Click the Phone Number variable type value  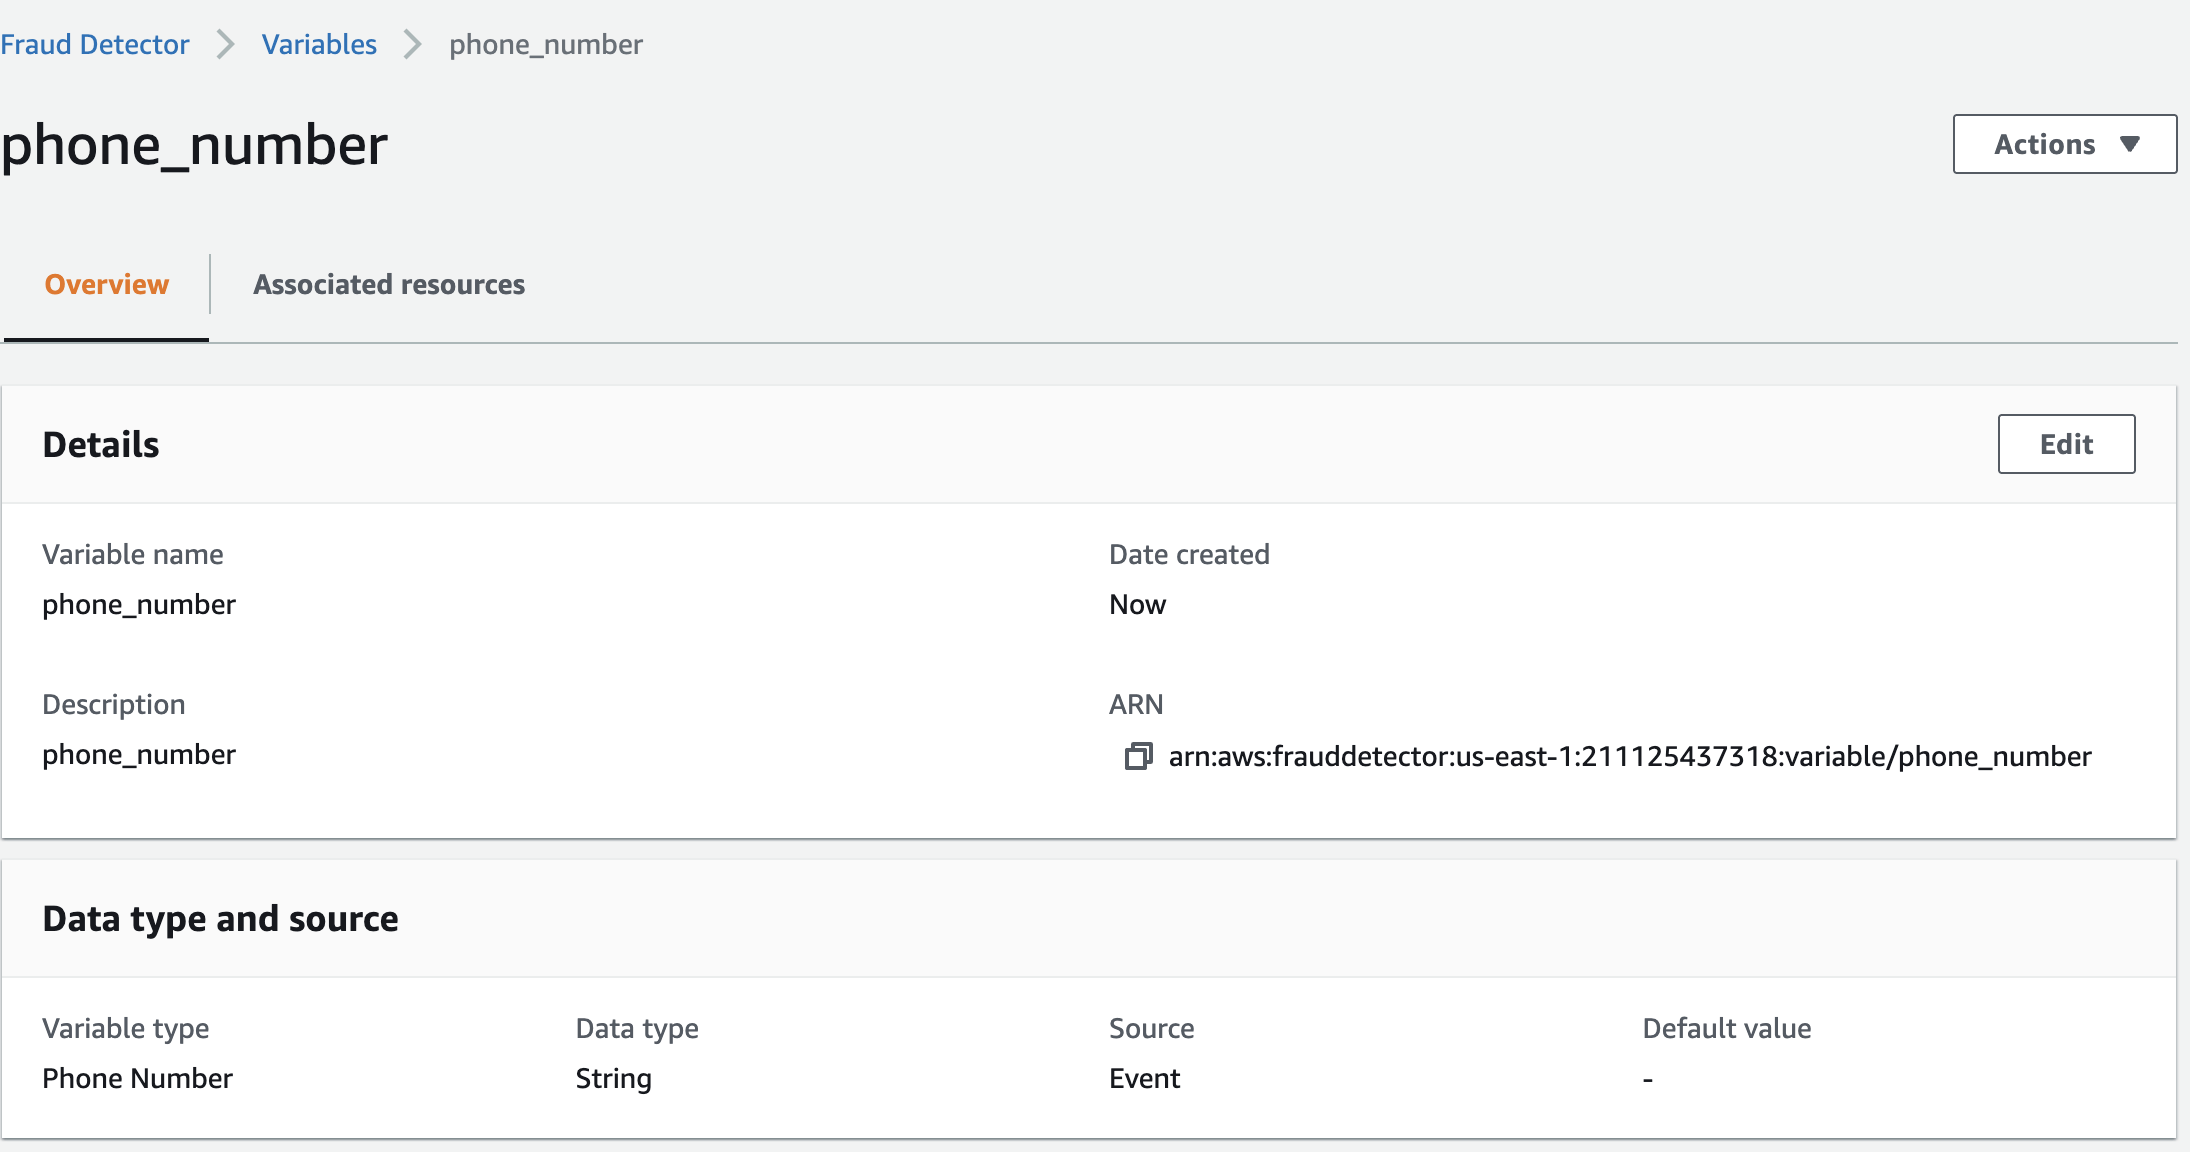coord(137,1078)
